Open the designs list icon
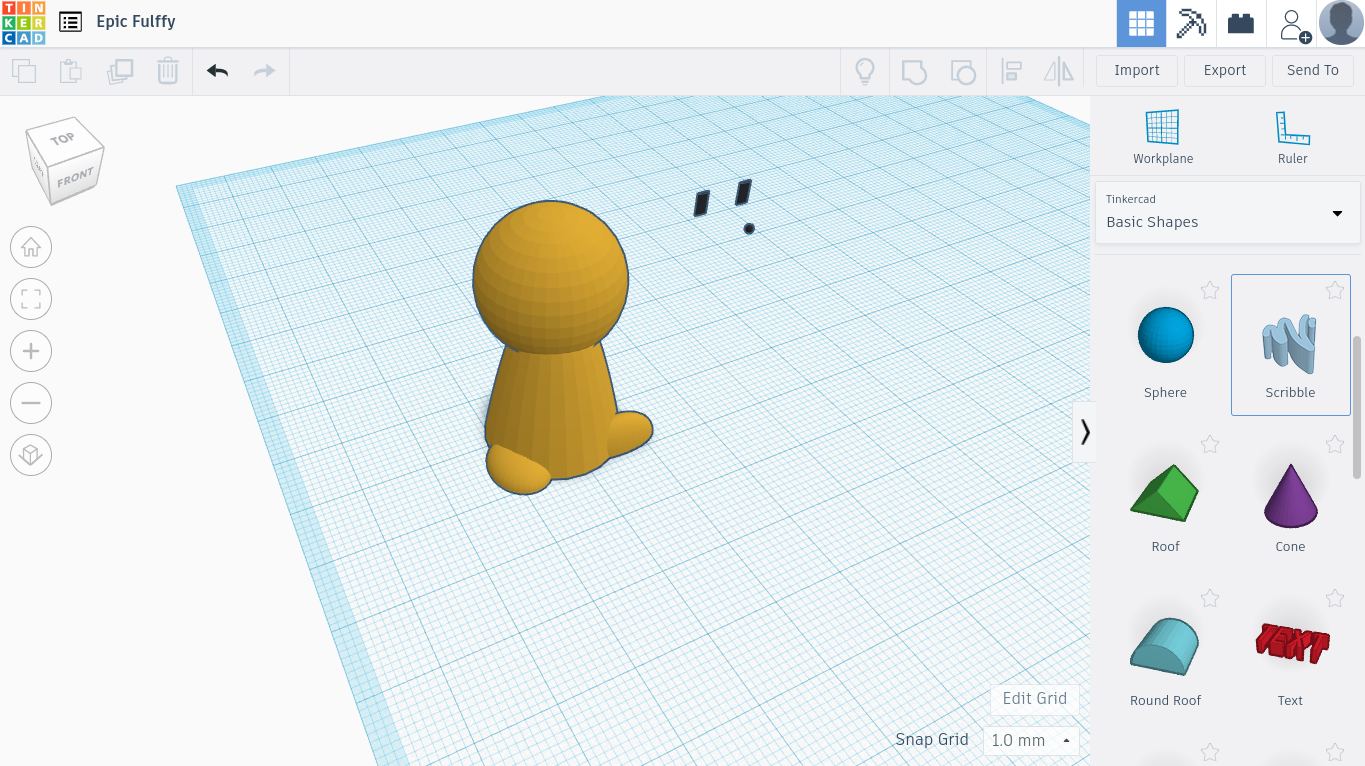Viewport: 1365px width, 766px height. point(70,22)
